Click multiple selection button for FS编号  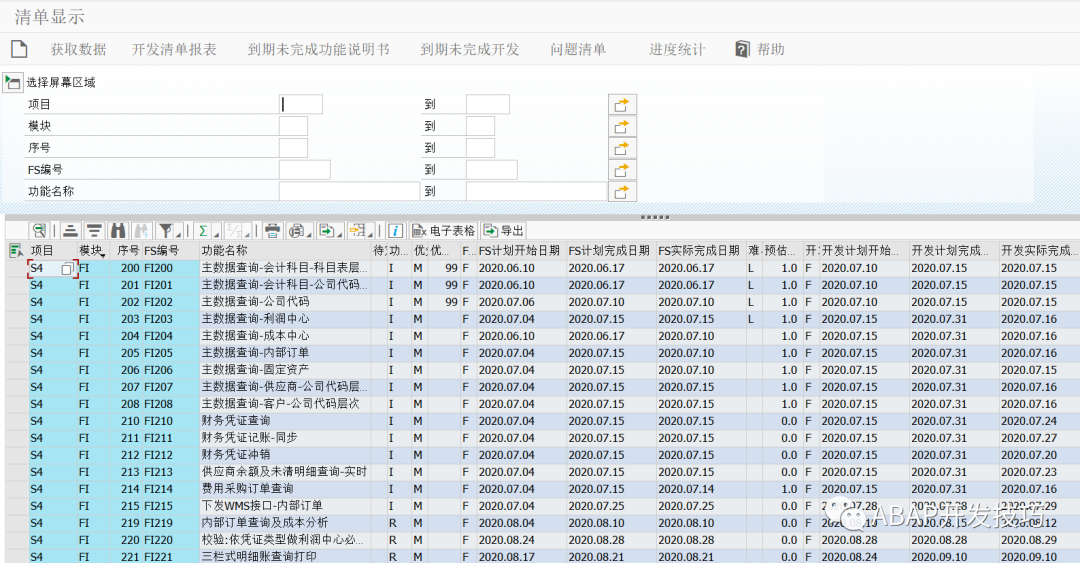(x=622, y=170)
